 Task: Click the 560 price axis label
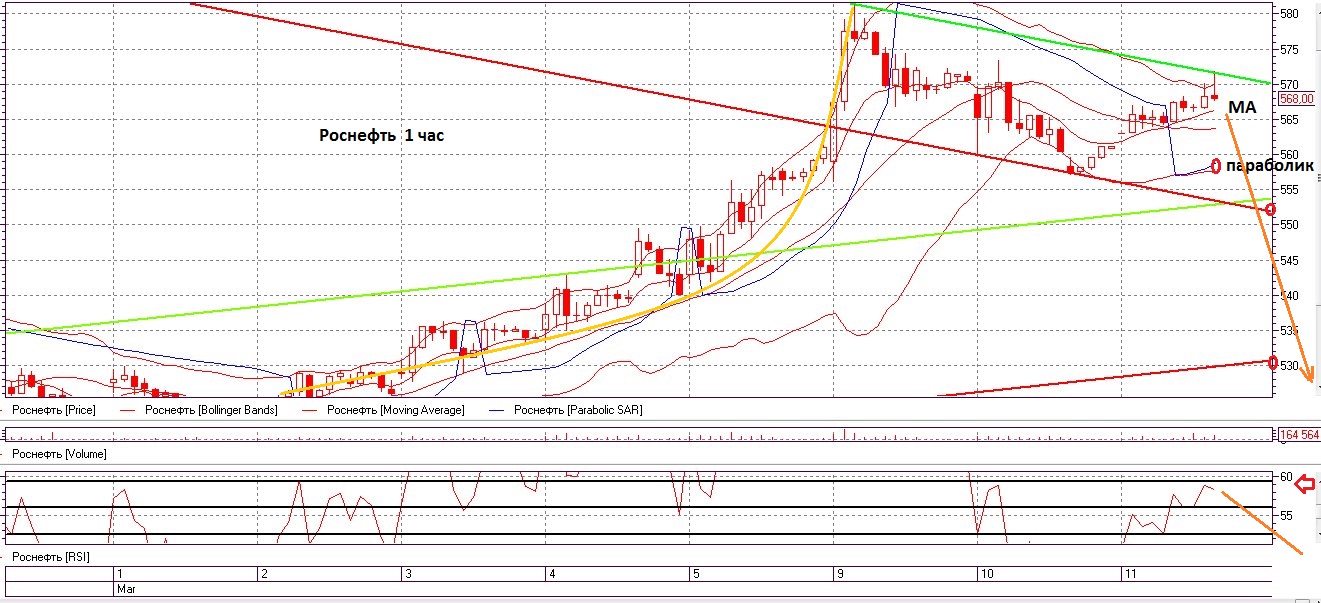[1289, 155]
